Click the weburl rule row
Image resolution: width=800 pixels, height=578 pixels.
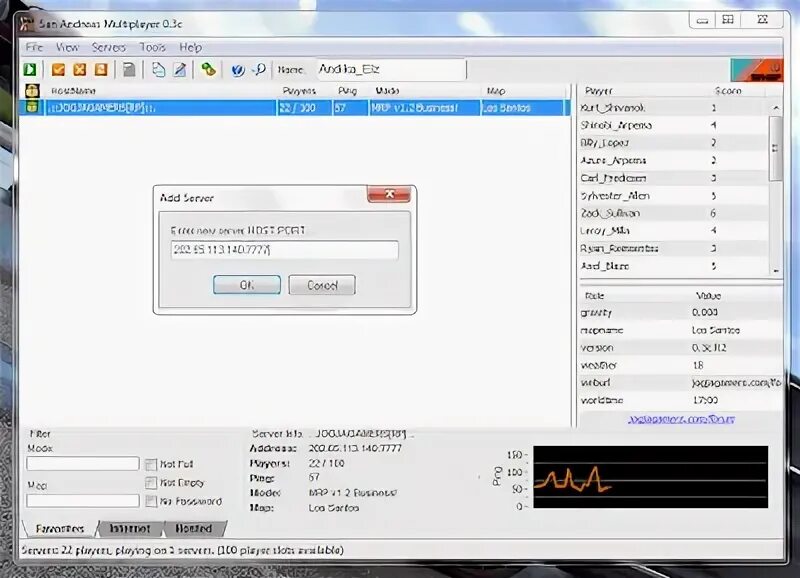[681, 383]
